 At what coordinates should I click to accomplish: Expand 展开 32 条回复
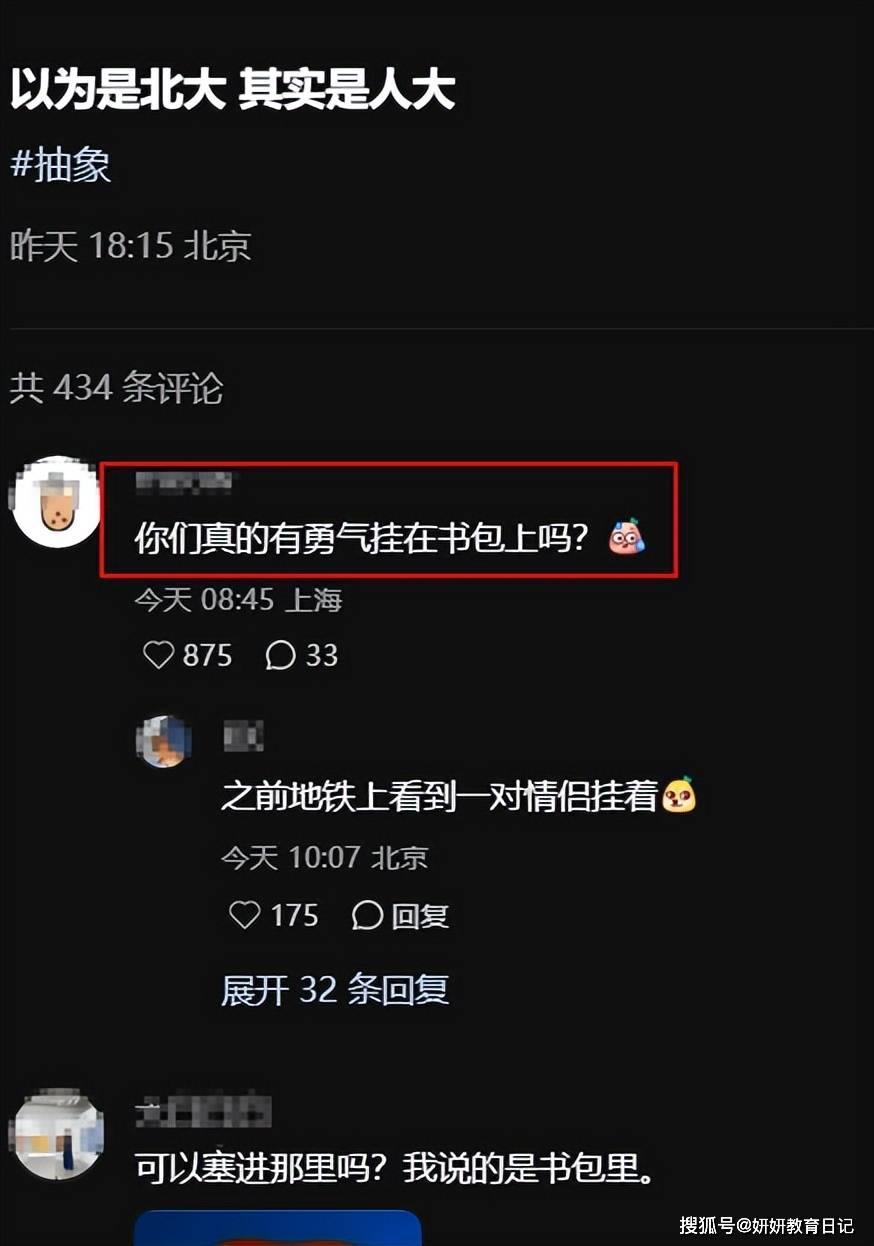pyautogui.click(x=335, y=990)
